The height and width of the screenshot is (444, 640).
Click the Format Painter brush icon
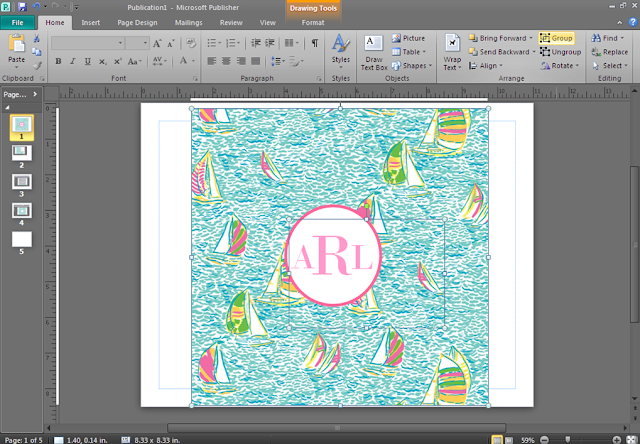(x=37, y=65)
